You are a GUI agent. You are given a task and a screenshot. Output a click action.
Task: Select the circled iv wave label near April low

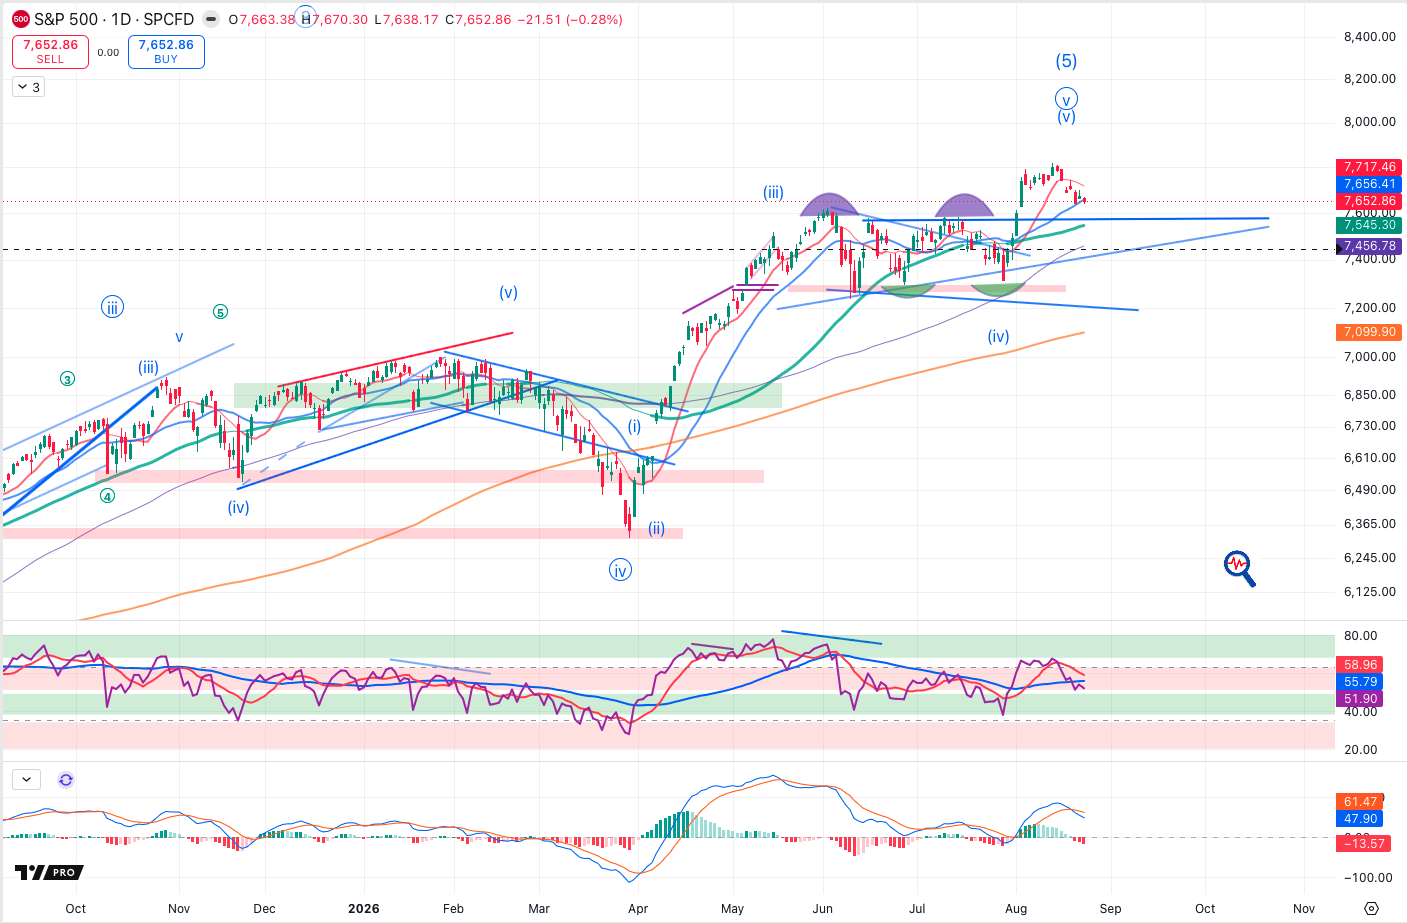621,571
